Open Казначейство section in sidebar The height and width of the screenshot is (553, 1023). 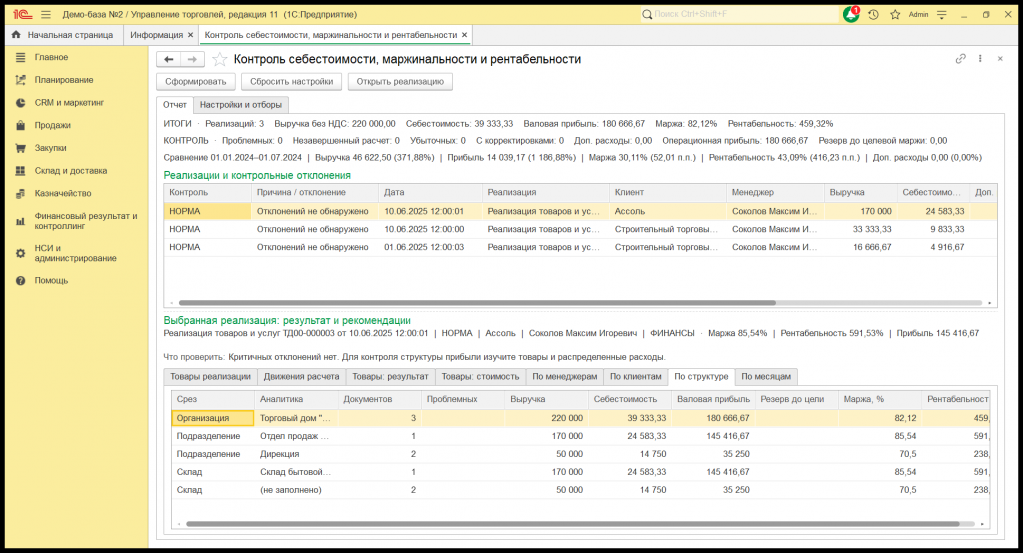pos(63,194)
